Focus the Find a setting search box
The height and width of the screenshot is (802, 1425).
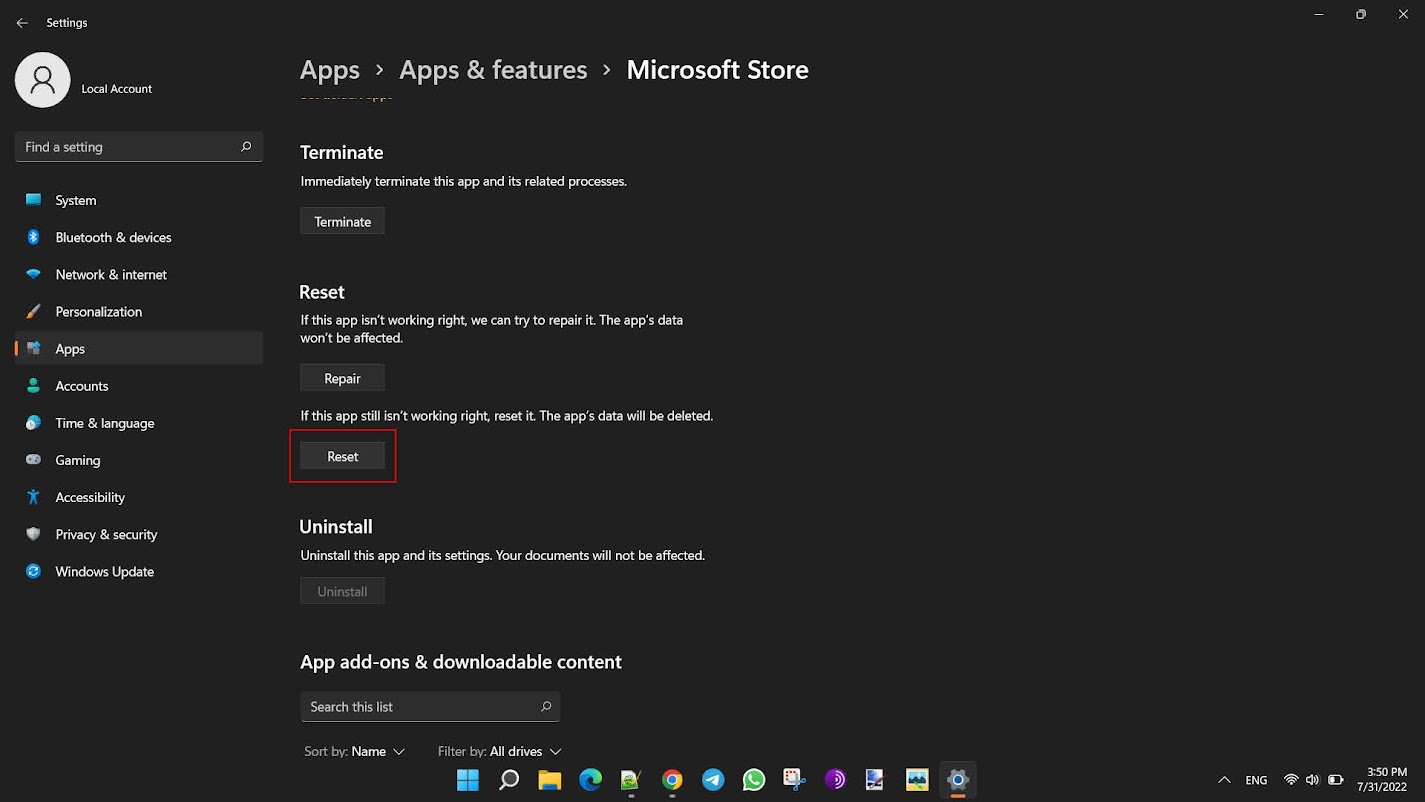click(139, 147)
